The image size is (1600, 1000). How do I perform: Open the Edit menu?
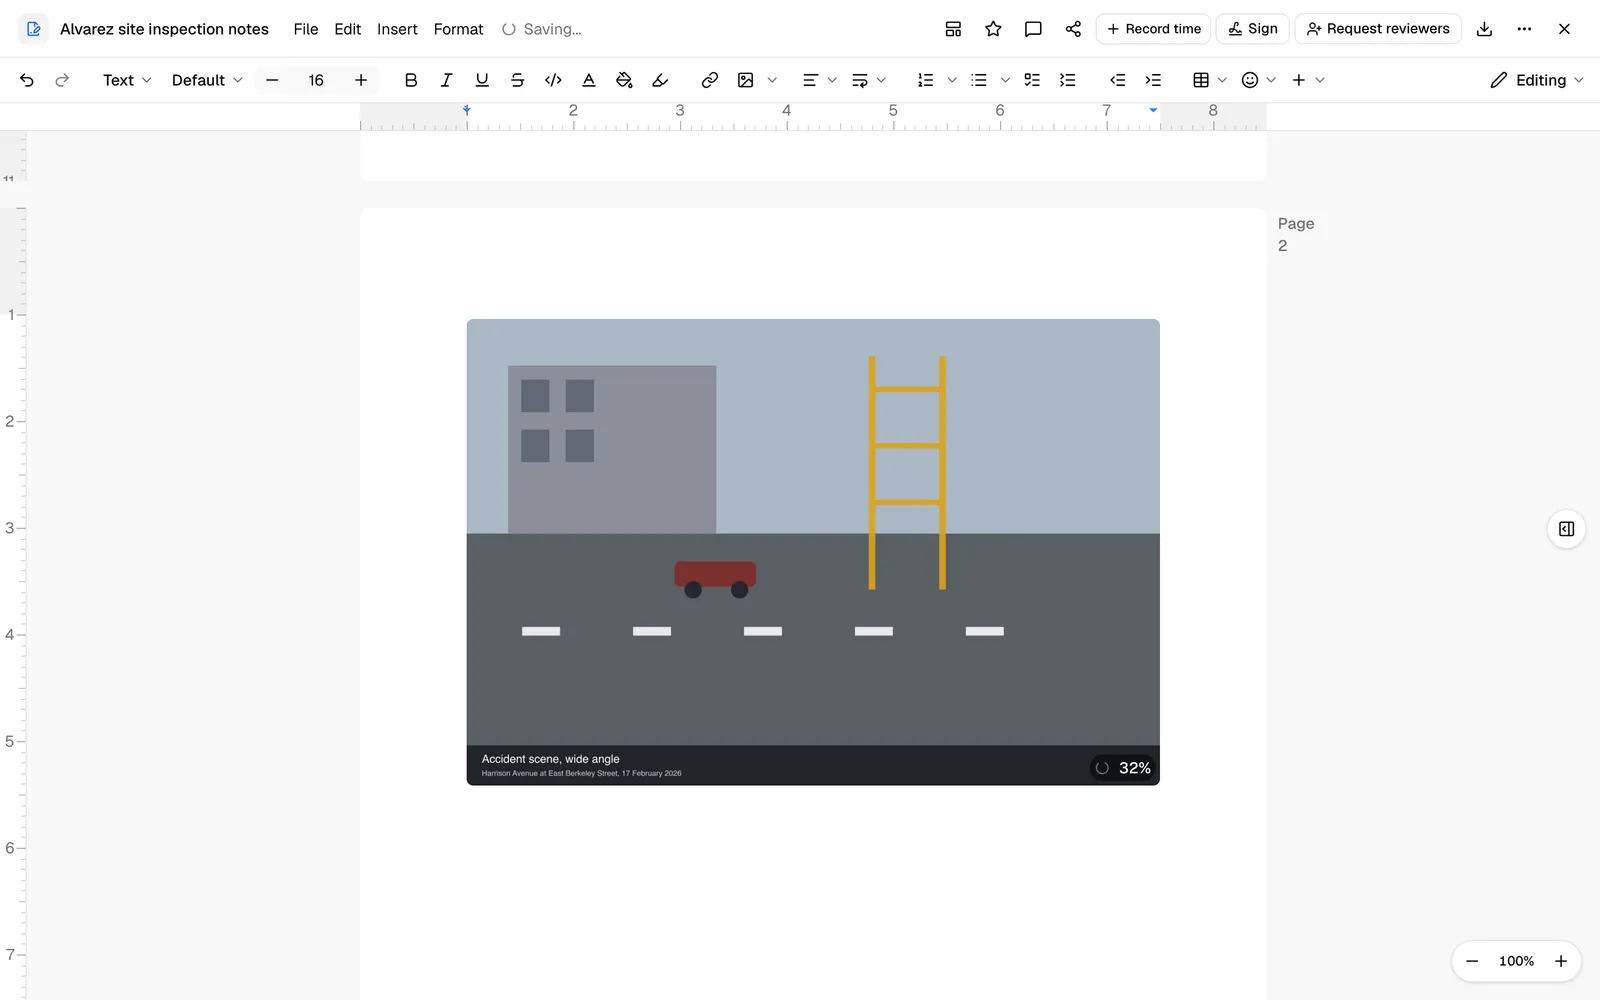(348, 29)
